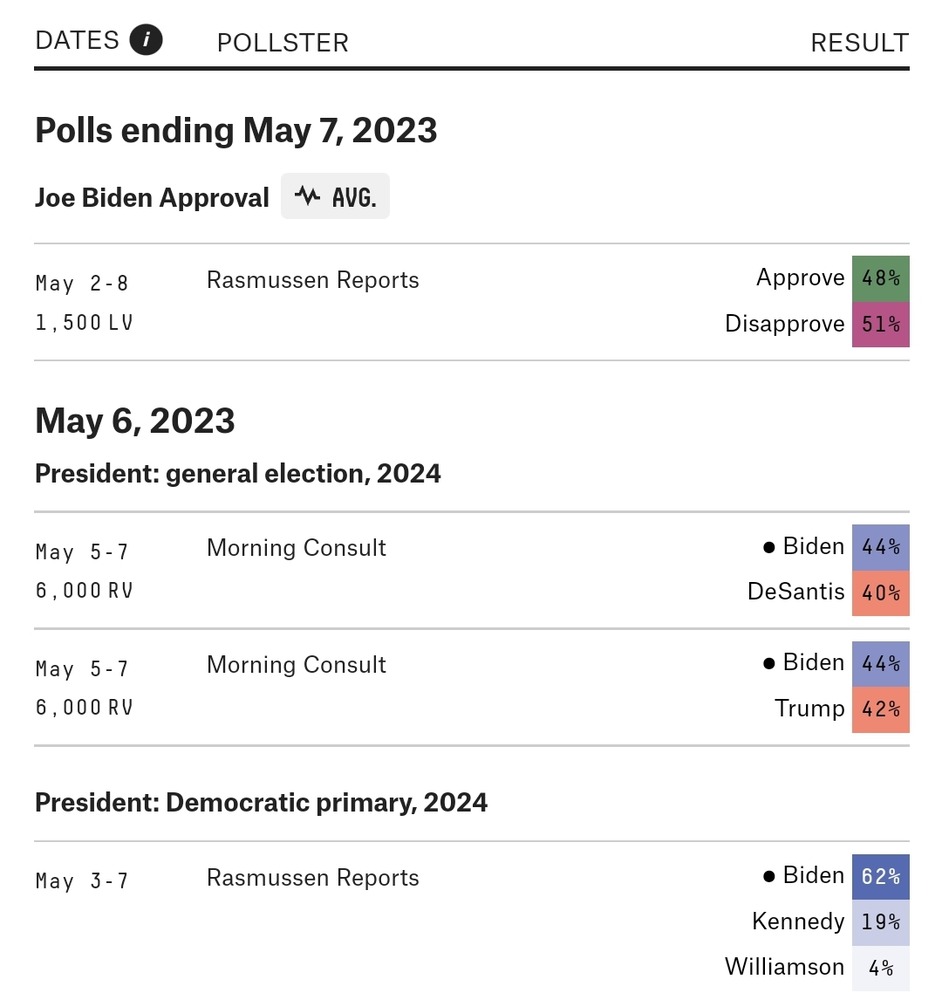942x1000 pixels.
Task: Open first Morning Consult Biden-DeSantis poll
Action: 296,548
